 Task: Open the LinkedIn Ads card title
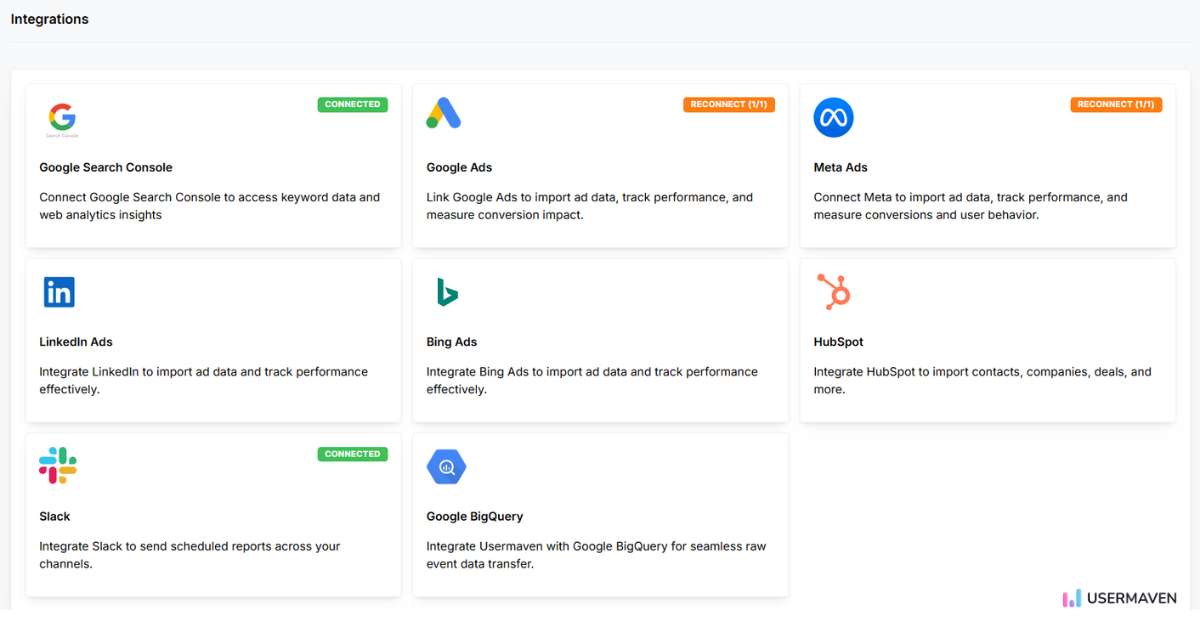pos(76,342)
